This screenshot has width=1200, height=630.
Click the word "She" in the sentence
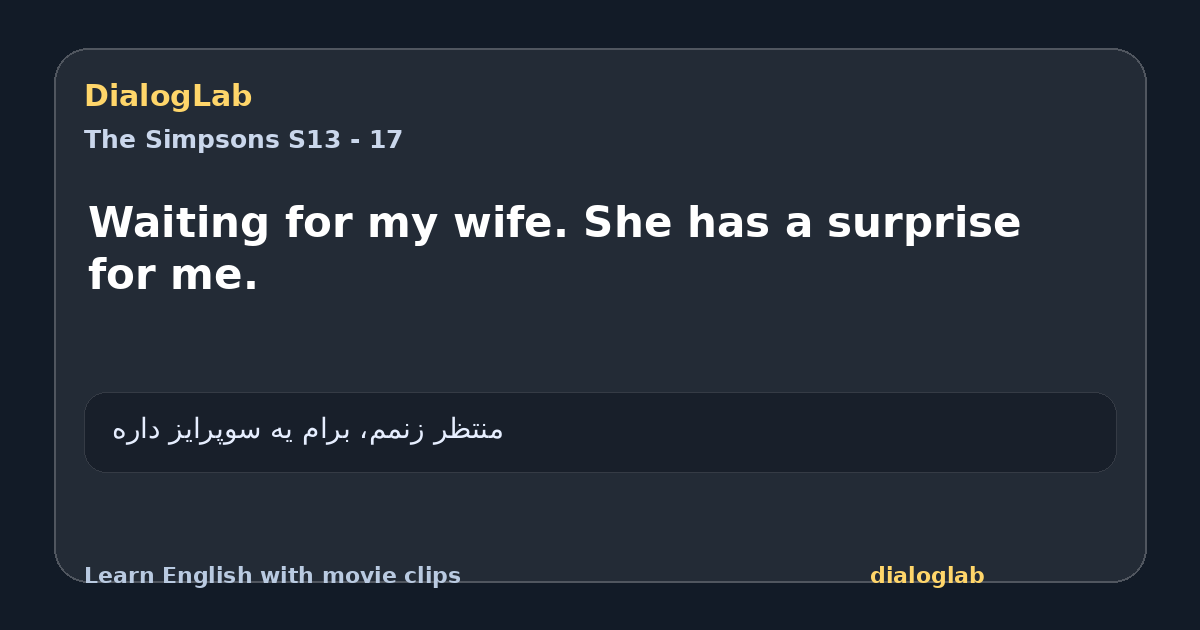(627, 222)
